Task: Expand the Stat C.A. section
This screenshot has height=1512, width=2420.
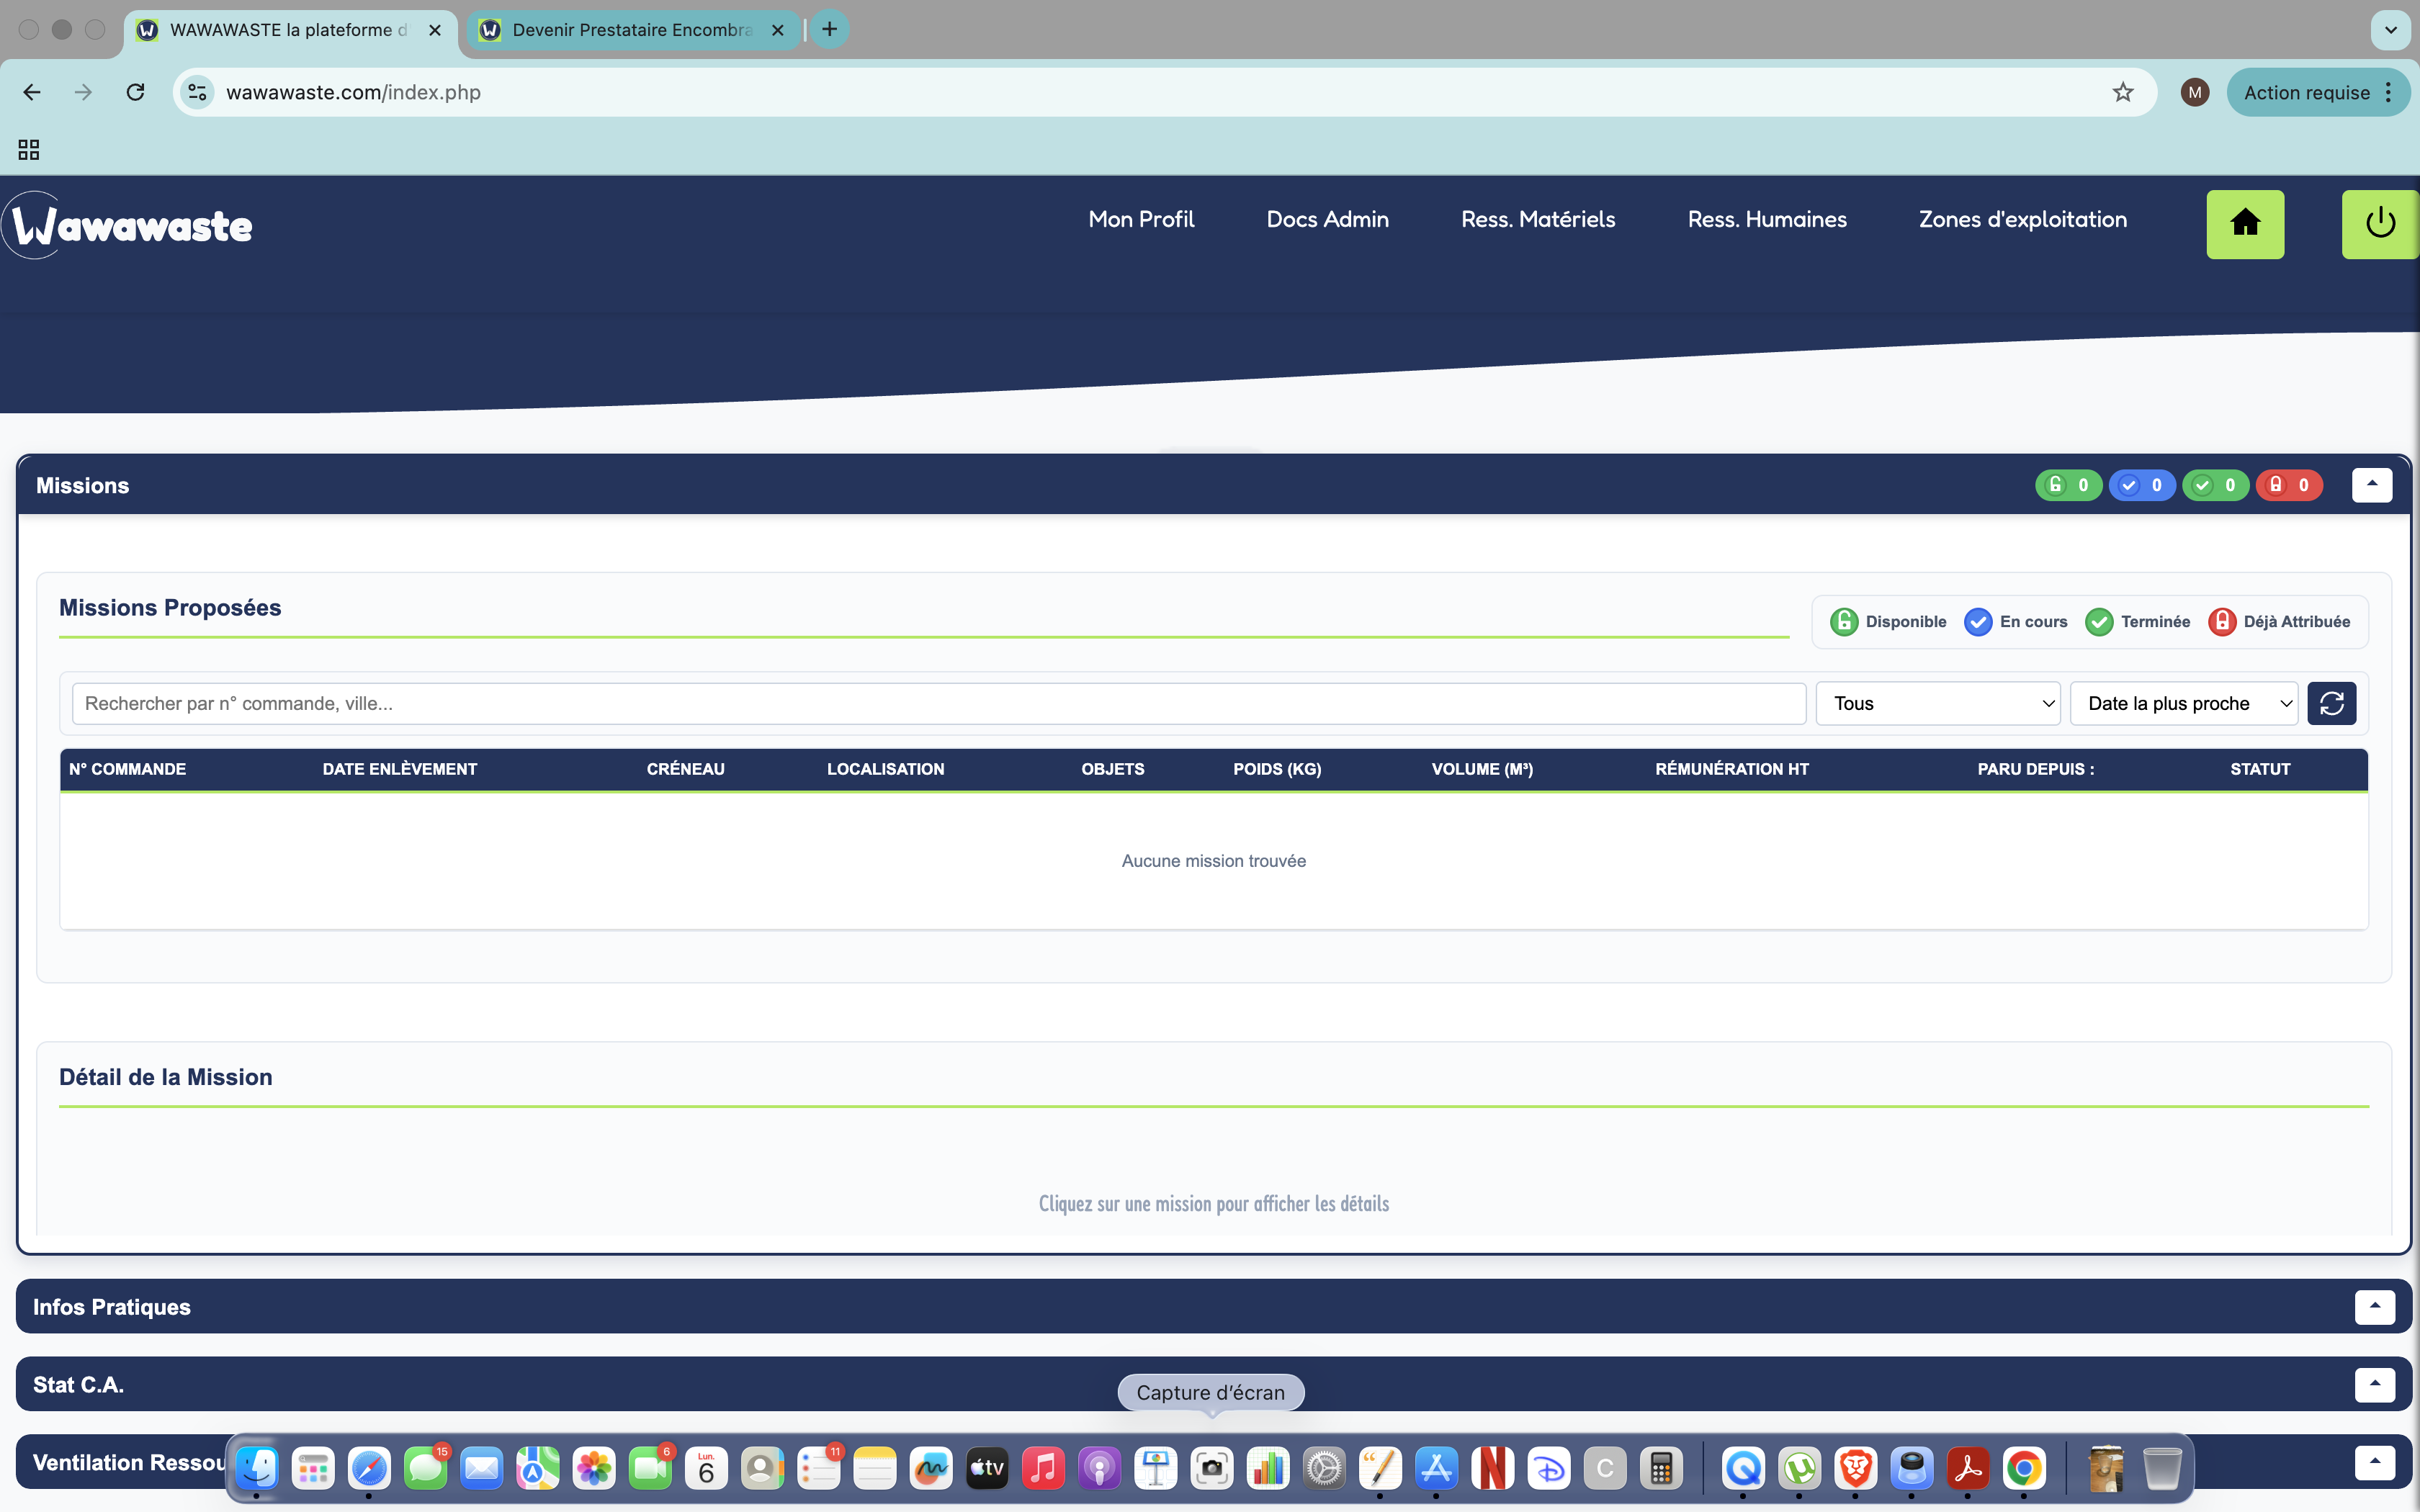Action: tap(2374, 1384)
